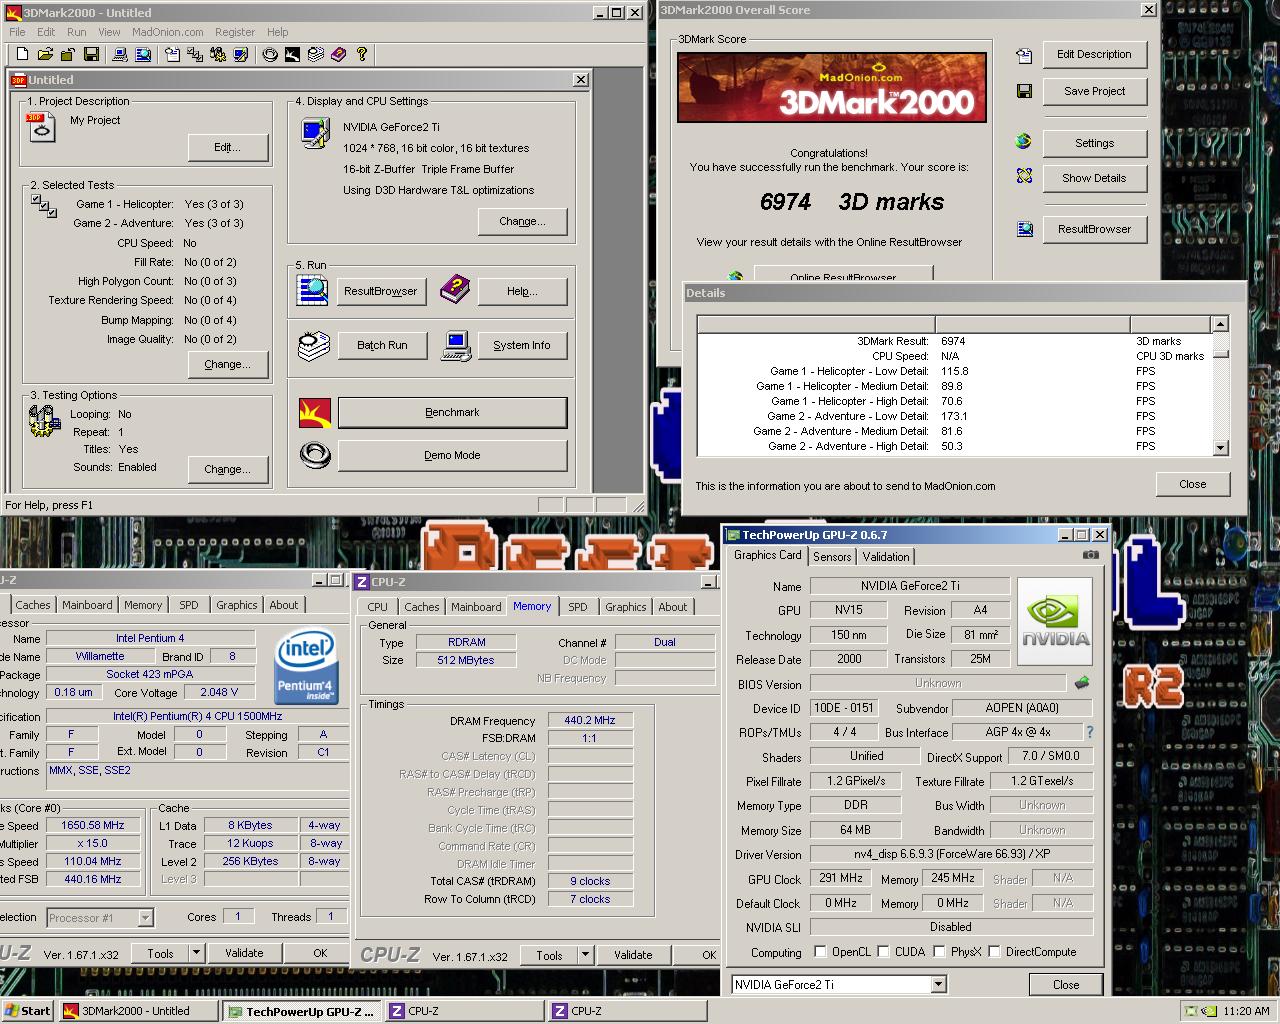Click the display settings toolbar icon
Viewport: 1280px width, 1024px height.
pyautogui.click(x=241, y=54)
